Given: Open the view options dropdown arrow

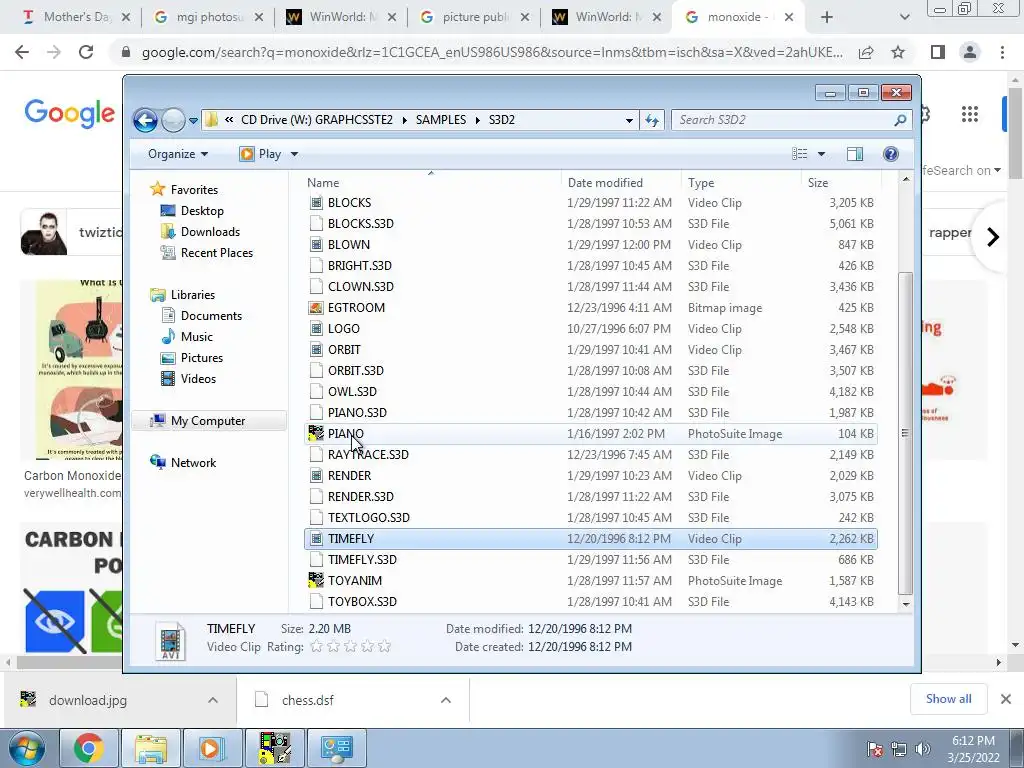Looking at the screenshot, I should pos(822,153).
